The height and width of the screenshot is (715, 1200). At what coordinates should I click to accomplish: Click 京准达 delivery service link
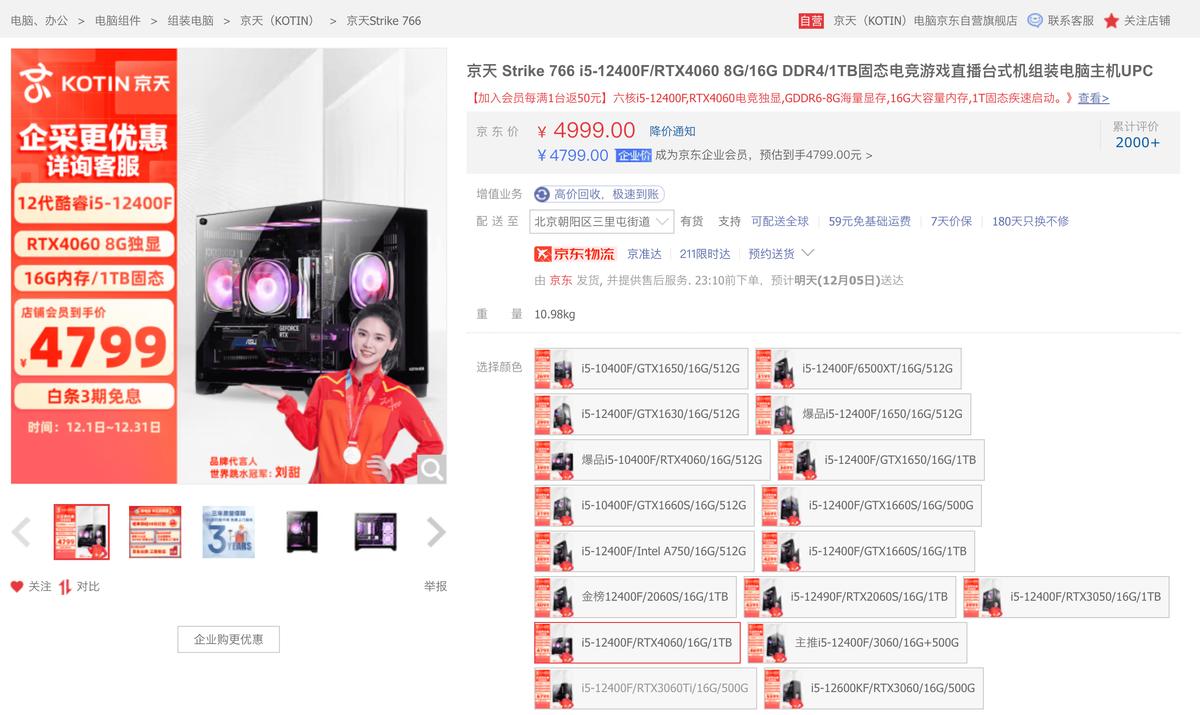coord(645,254)
